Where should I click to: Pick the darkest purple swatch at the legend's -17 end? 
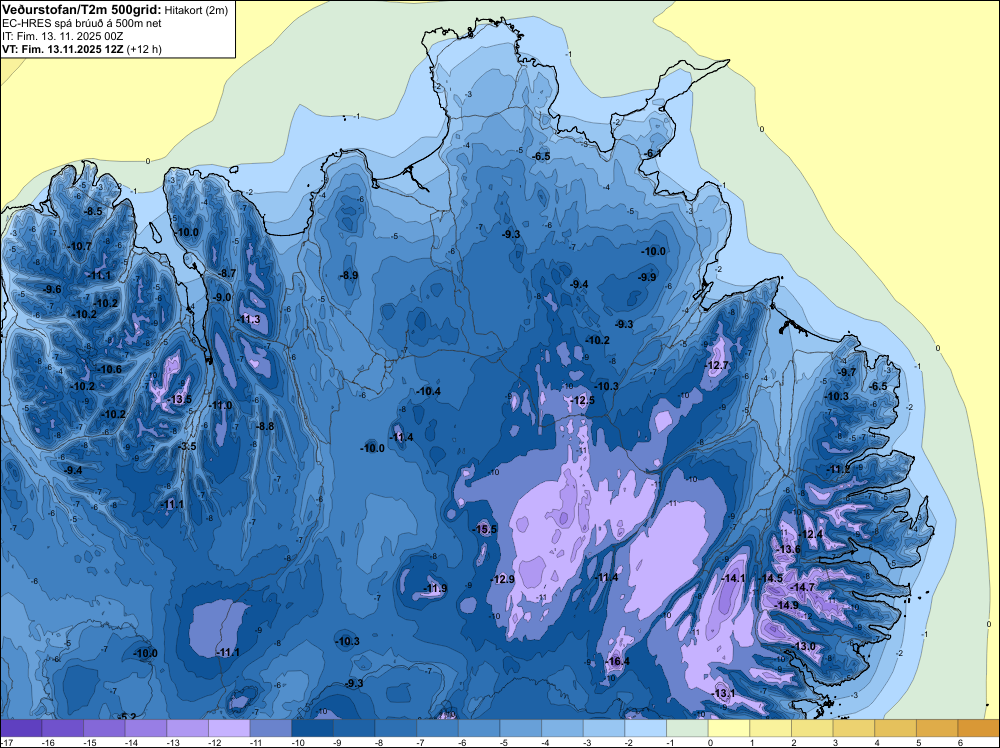pos(20,728)
